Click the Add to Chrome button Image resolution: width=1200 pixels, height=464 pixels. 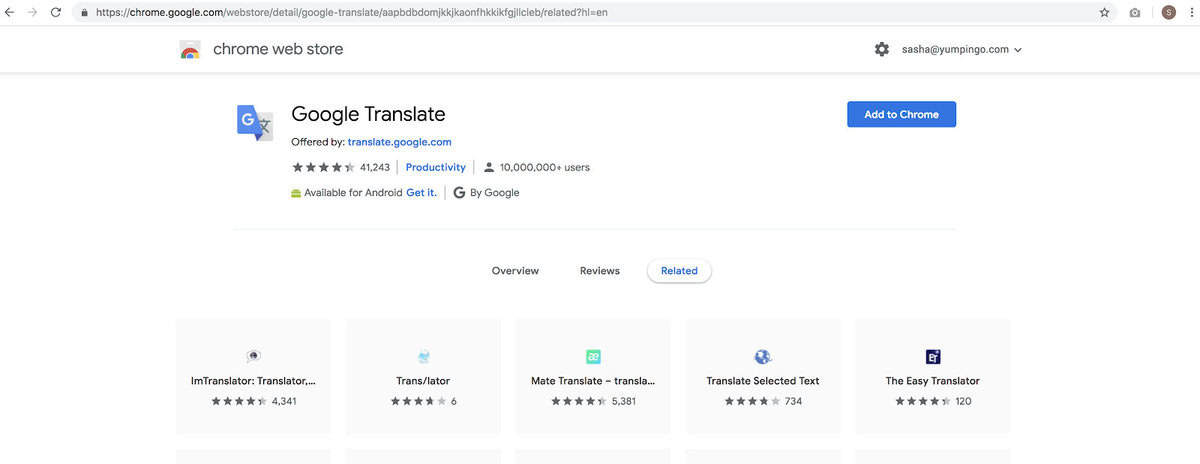click(901, 114)
